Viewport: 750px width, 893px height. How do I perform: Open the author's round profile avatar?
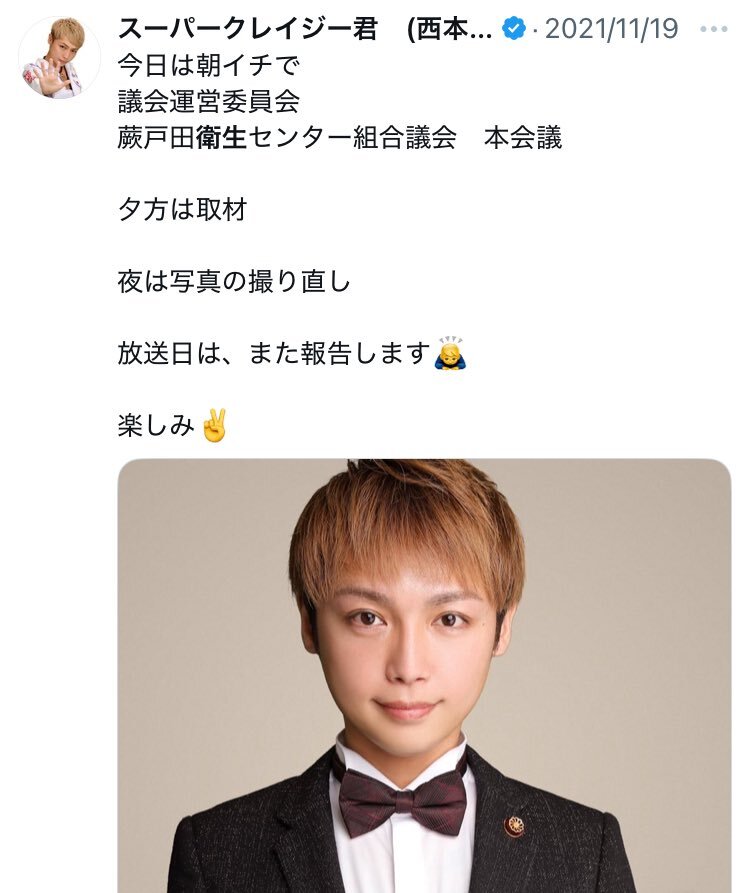point(59,58)
